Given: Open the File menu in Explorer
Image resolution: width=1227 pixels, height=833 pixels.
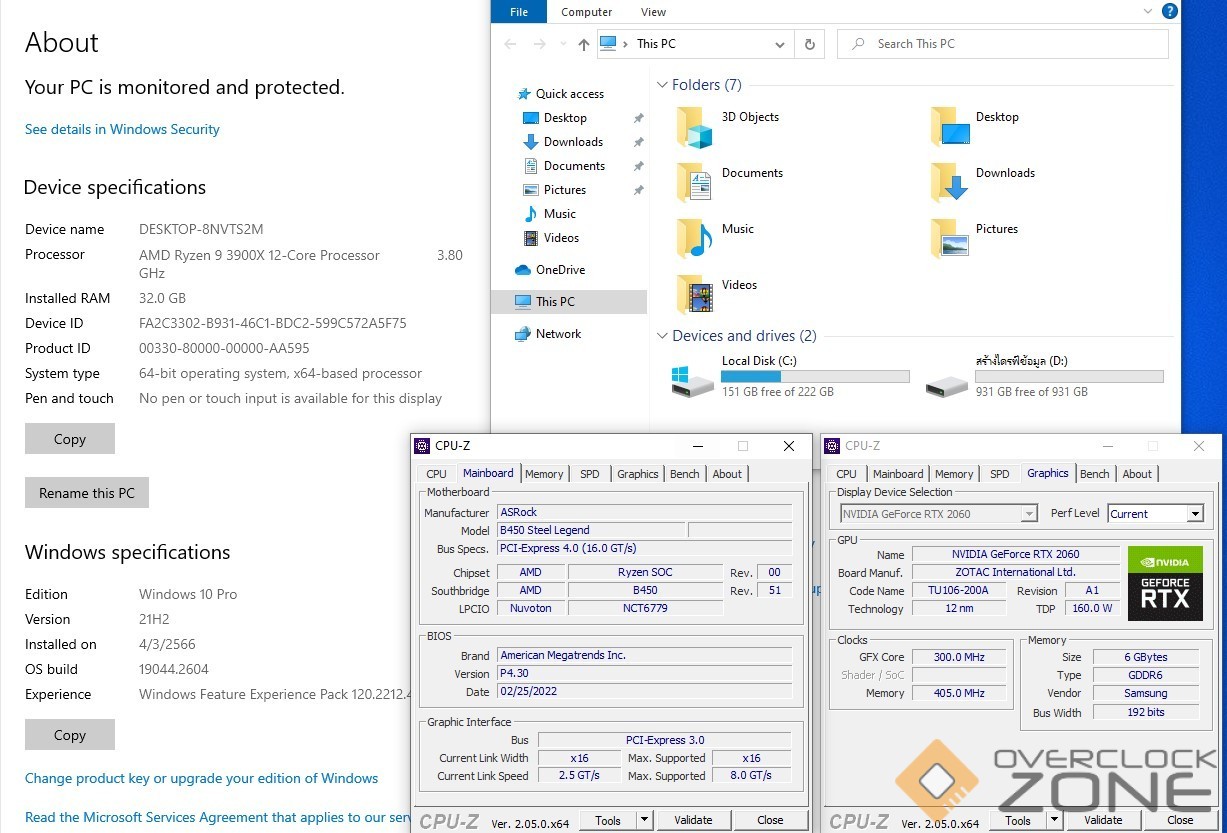Looking at the screenshot, I should point(519,12).
